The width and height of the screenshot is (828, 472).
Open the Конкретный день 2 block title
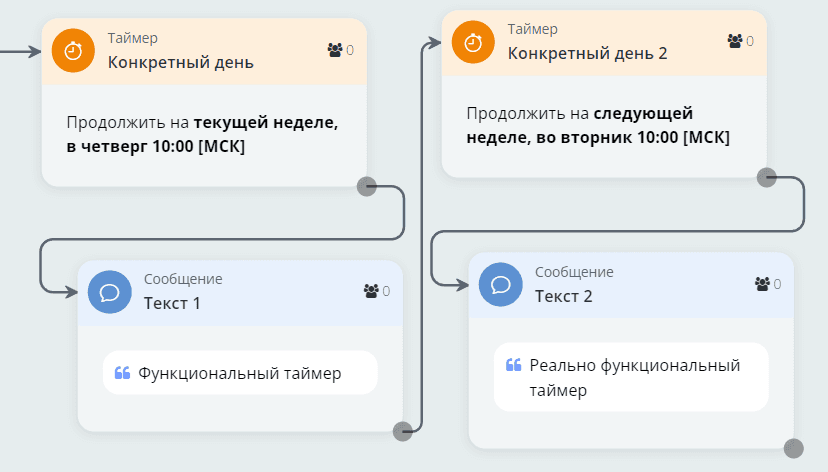coord(587,53)
